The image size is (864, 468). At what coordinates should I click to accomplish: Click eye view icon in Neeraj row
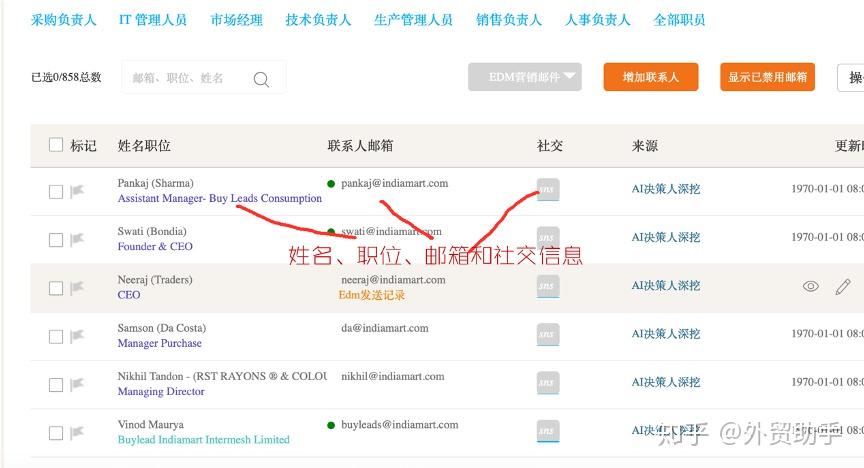point(811,286)
